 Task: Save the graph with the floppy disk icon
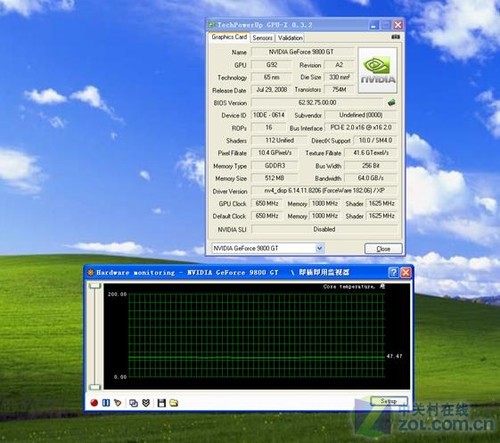tap(161, 403)
